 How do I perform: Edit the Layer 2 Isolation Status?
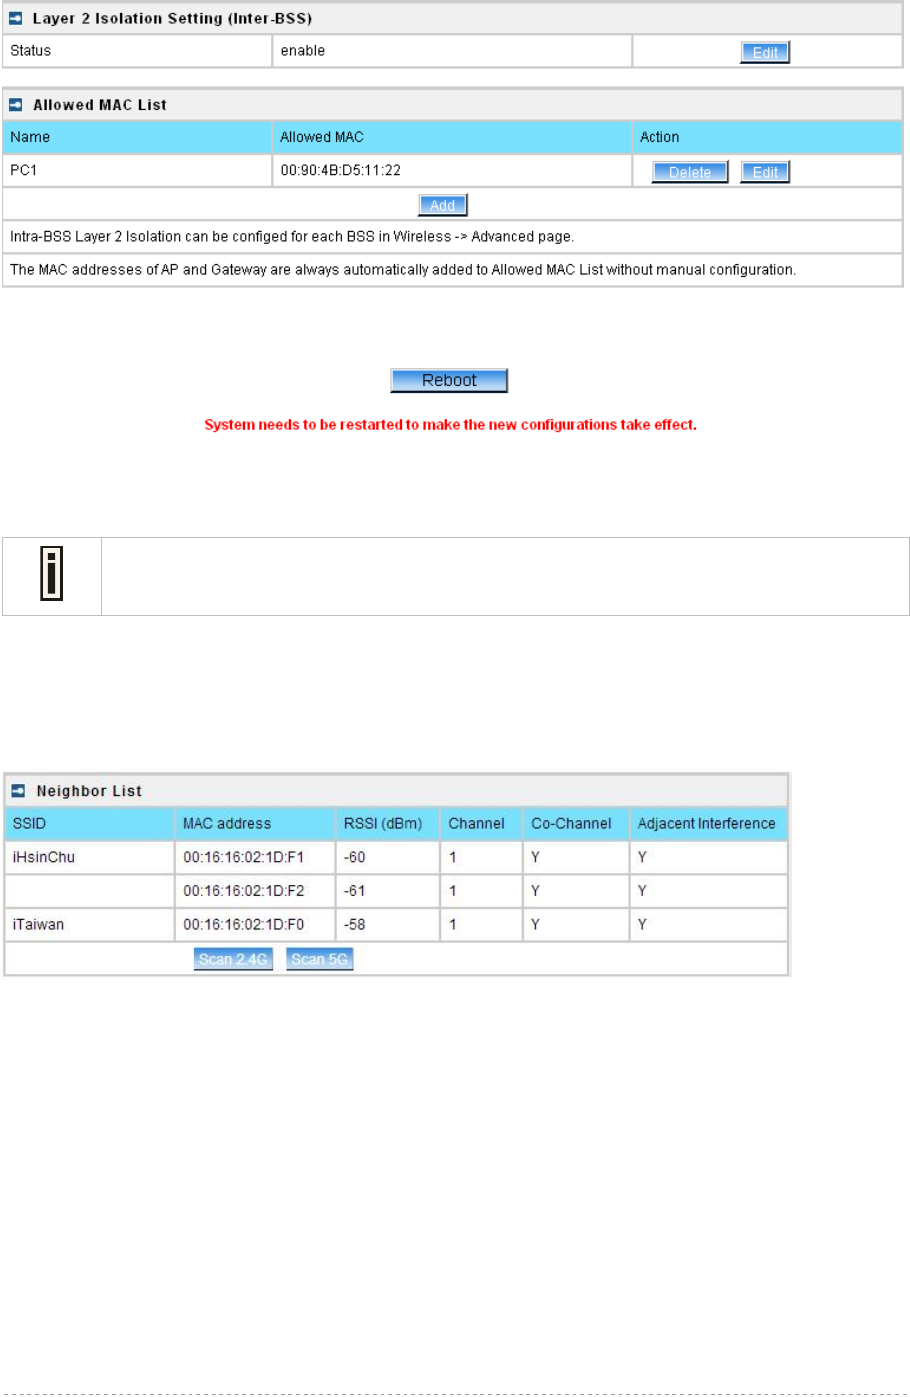[x=765, y=52]
